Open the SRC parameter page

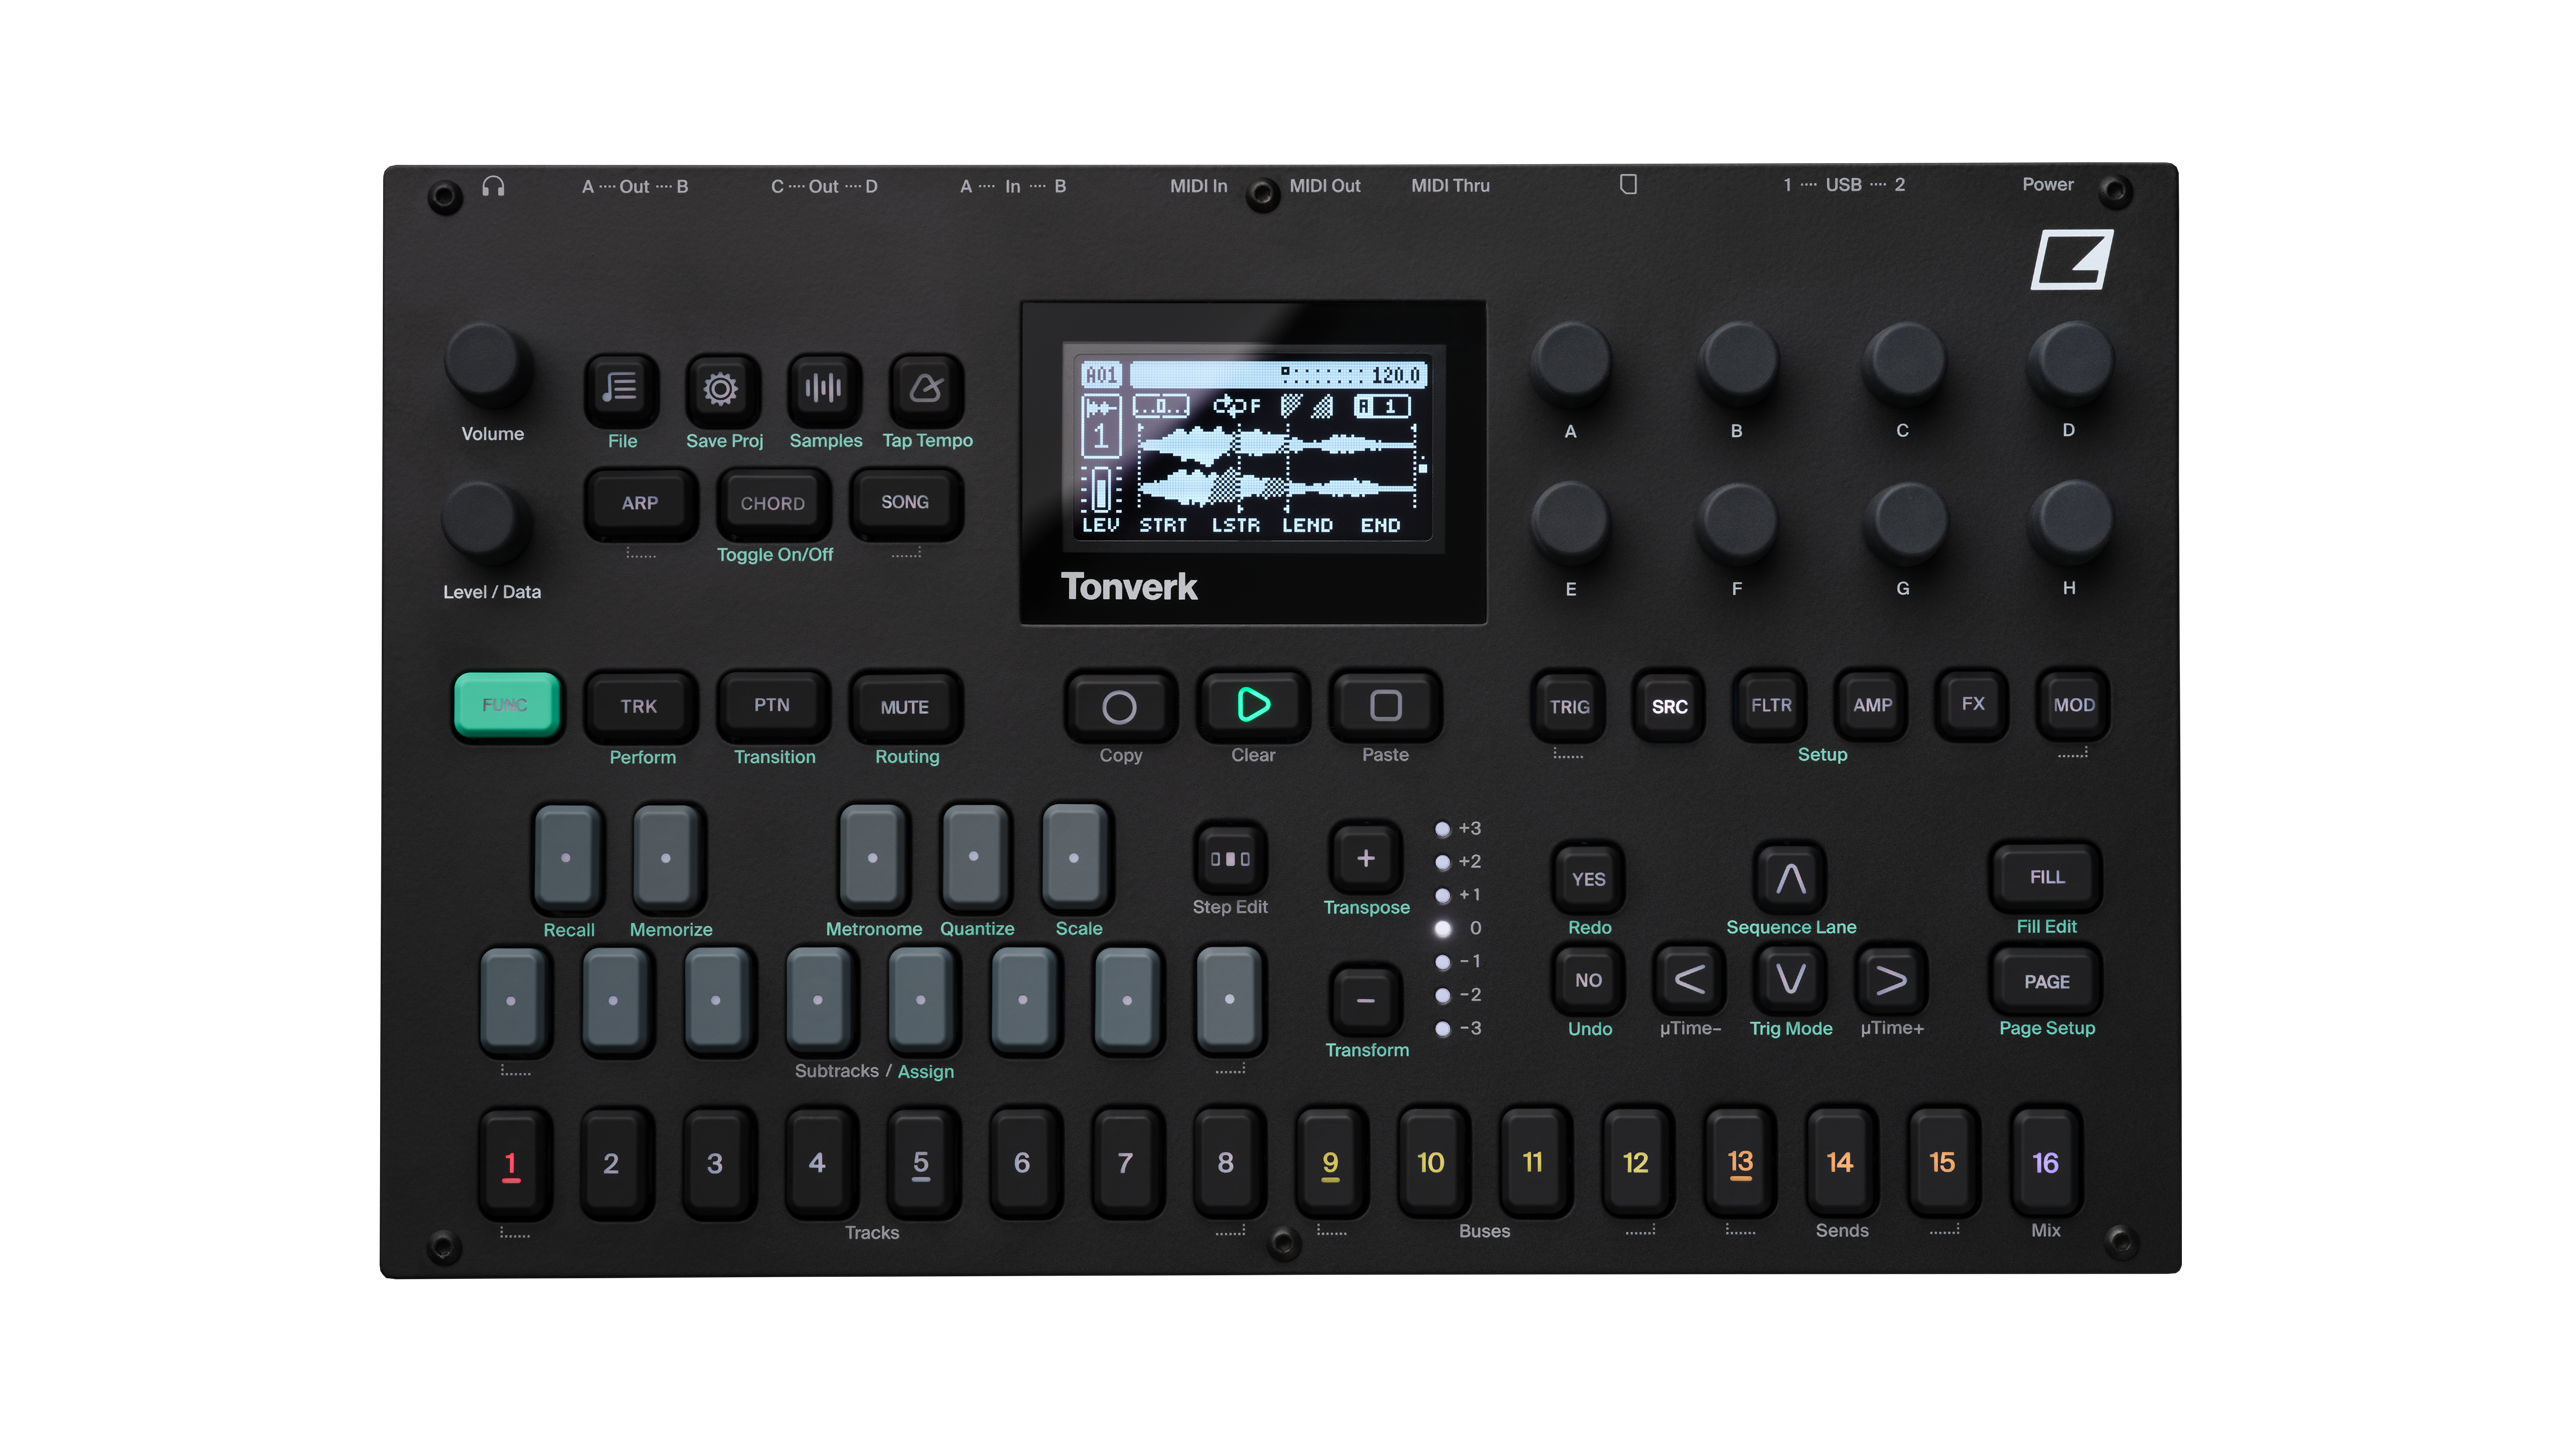point(1669,706)
